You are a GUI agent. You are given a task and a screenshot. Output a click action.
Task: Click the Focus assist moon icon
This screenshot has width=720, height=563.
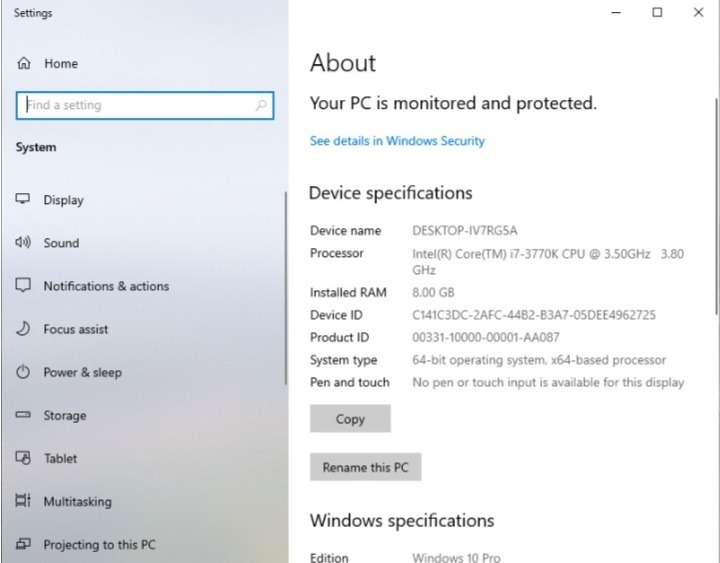(x=24, y=329)
